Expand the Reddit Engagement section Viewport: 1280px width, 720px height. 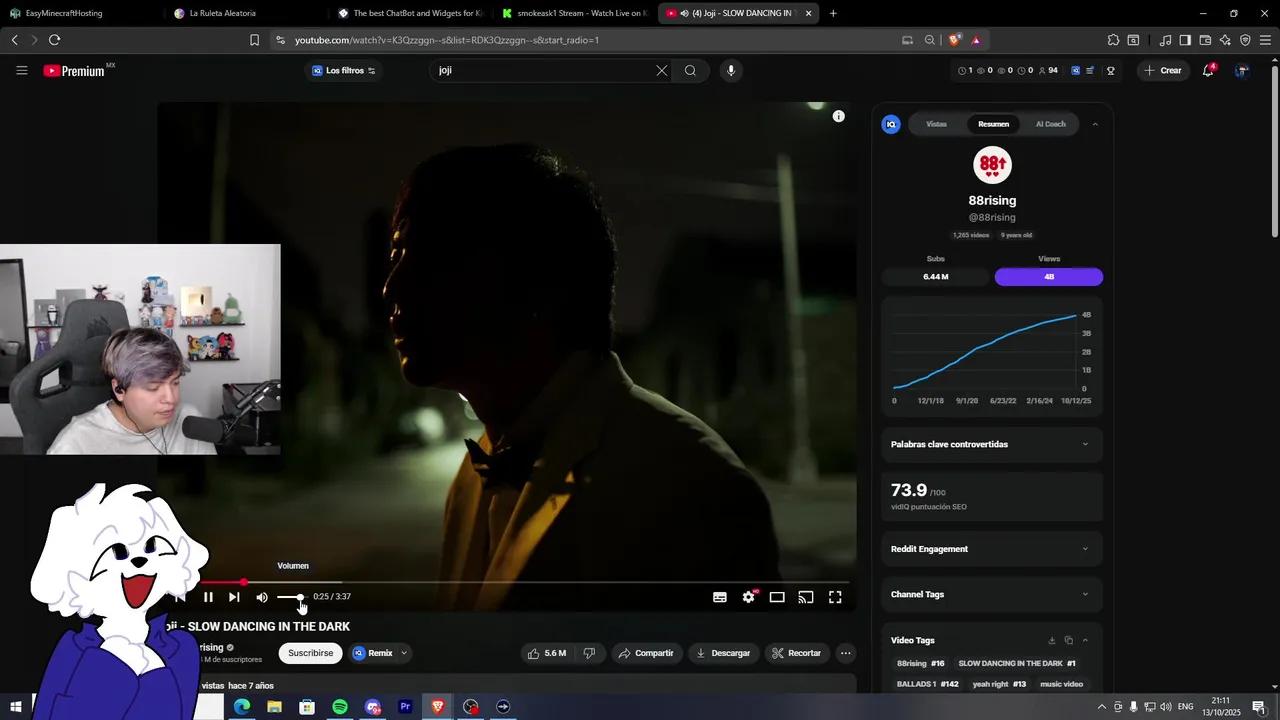coord(1085,549)
